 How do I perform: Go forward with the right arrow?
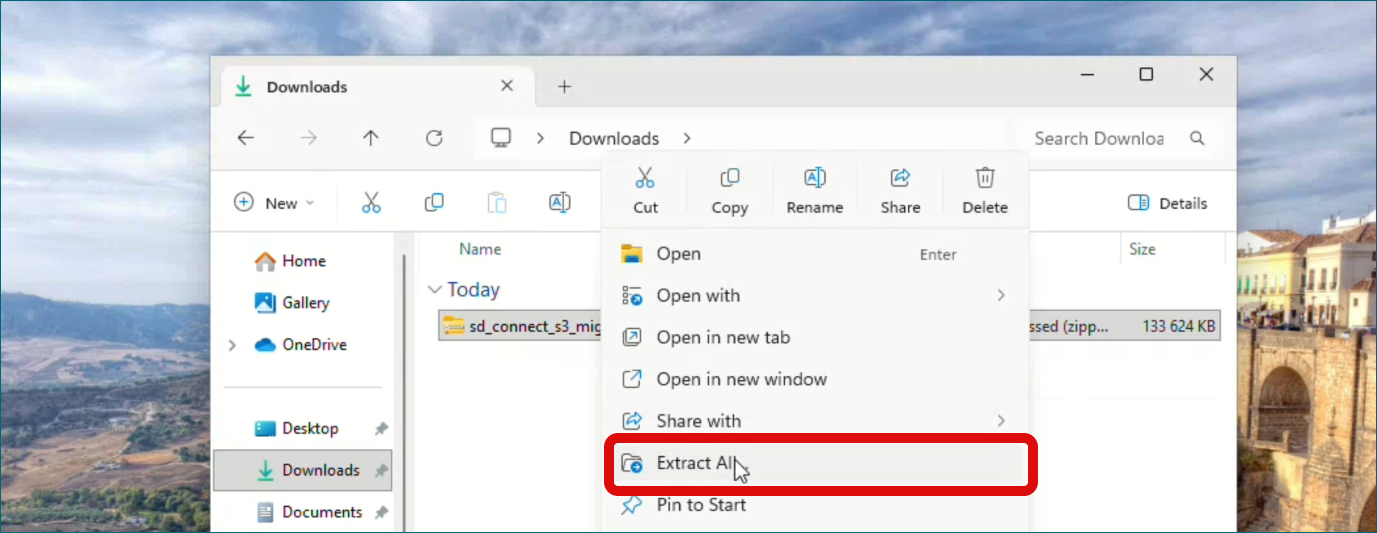coord(308,138)
